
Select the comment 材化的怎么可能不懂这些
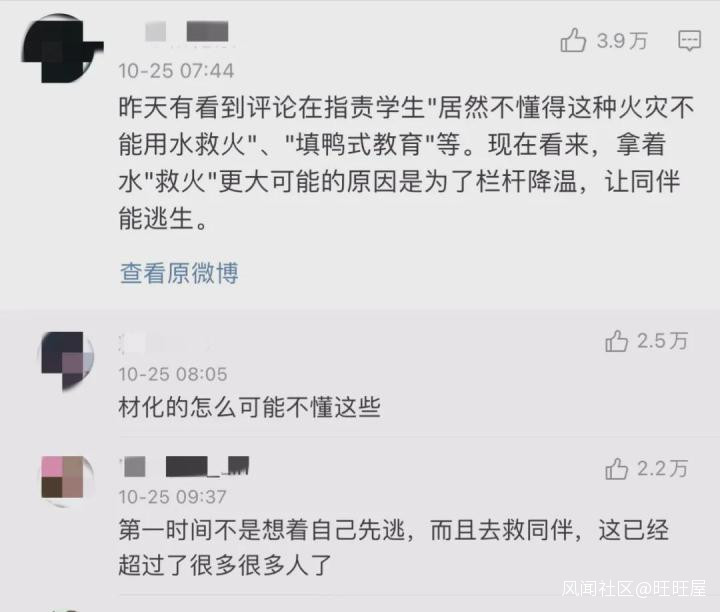pyautogui.click(x=249, y=407)
